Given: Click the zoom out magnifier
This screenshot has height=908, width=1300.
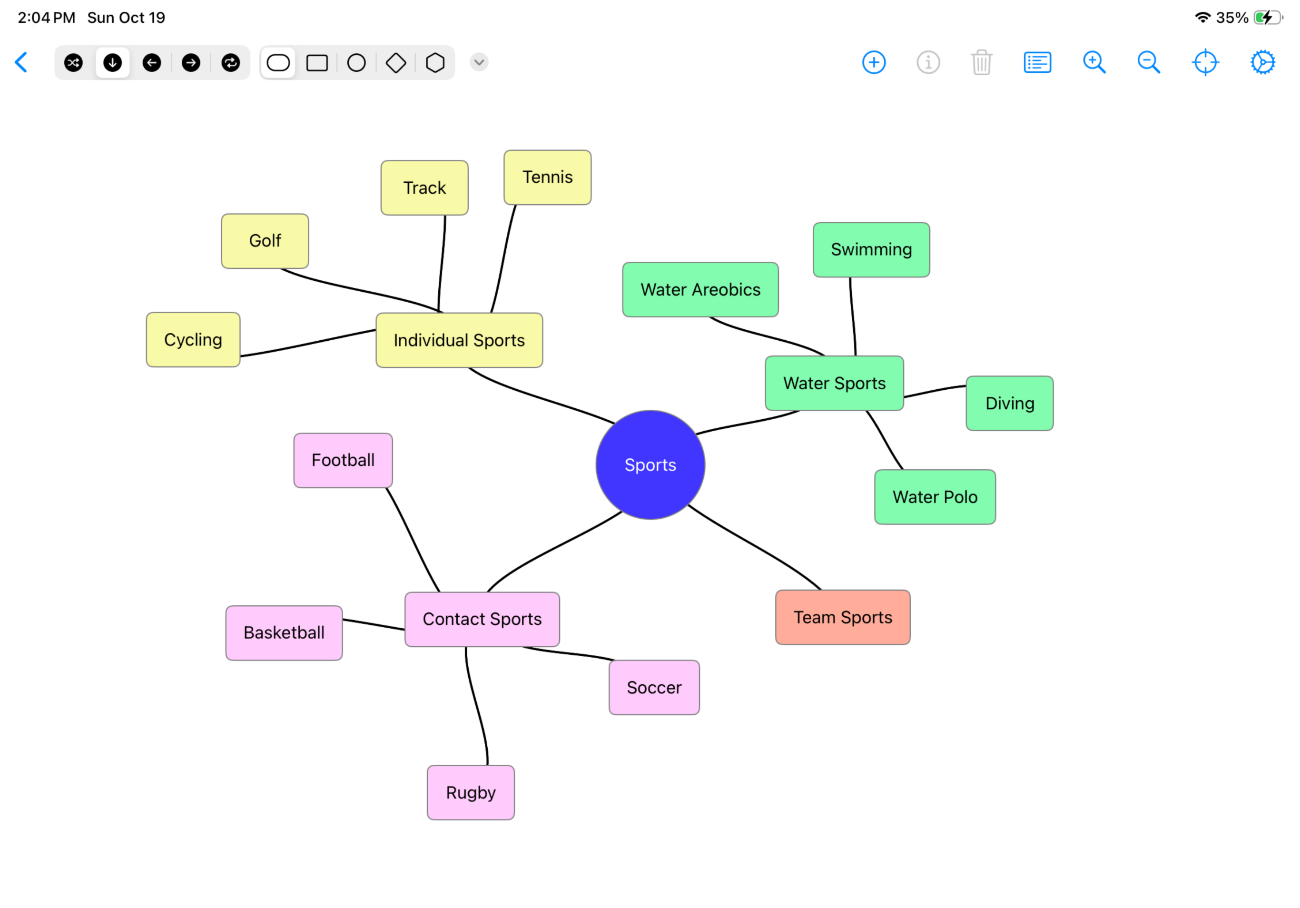Looking at the screenshot, I should pyautogui.click(x=1149, y=62).
